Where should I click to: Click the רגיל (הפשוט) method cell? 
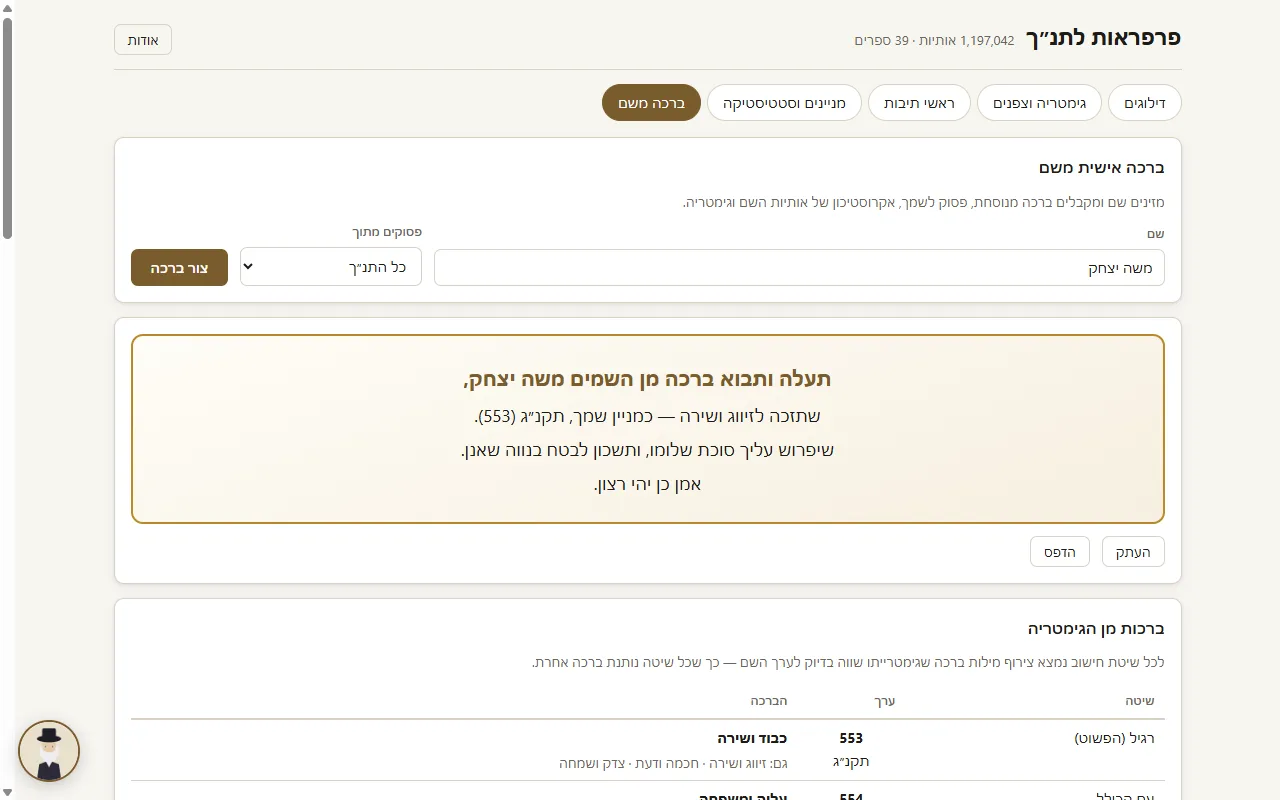tap(1114, 739)
